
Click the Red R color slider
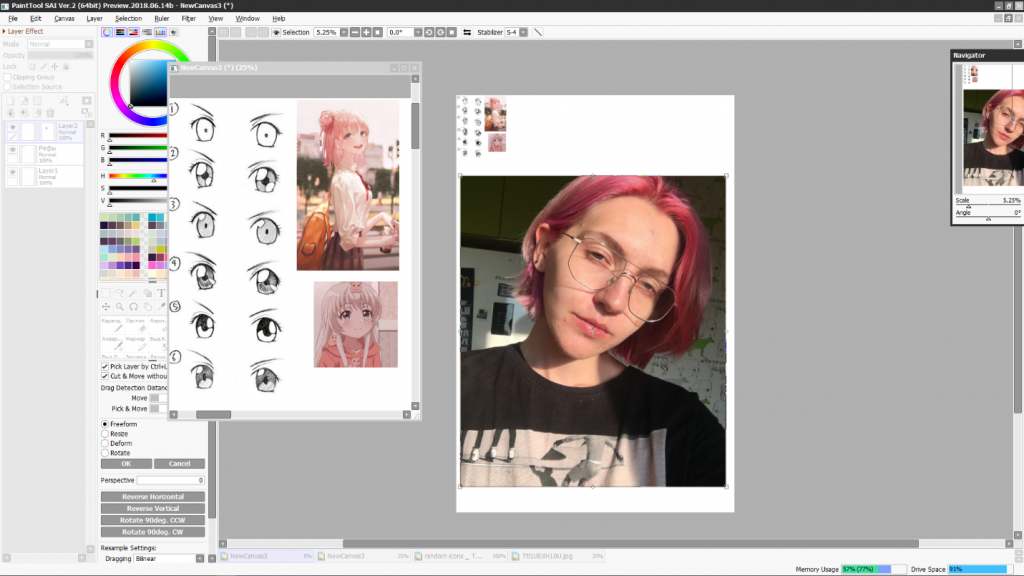(138, 135)
